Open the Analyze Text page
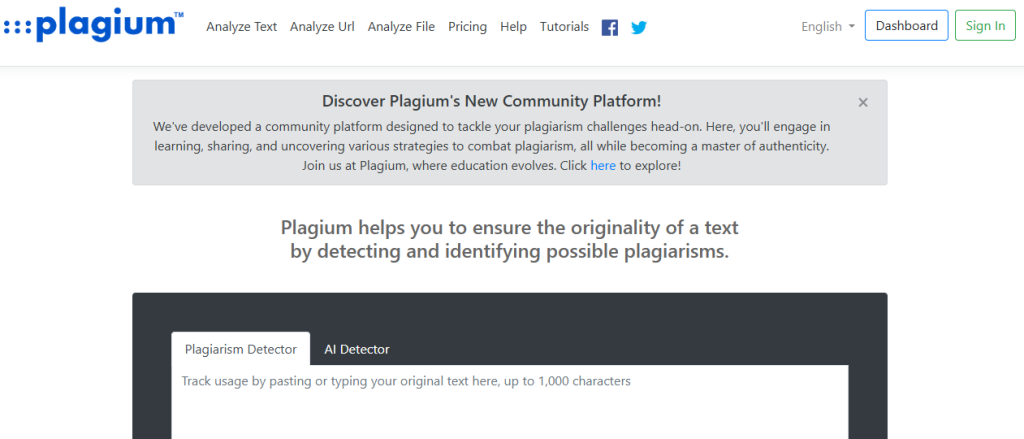 (x=242, y=27)
